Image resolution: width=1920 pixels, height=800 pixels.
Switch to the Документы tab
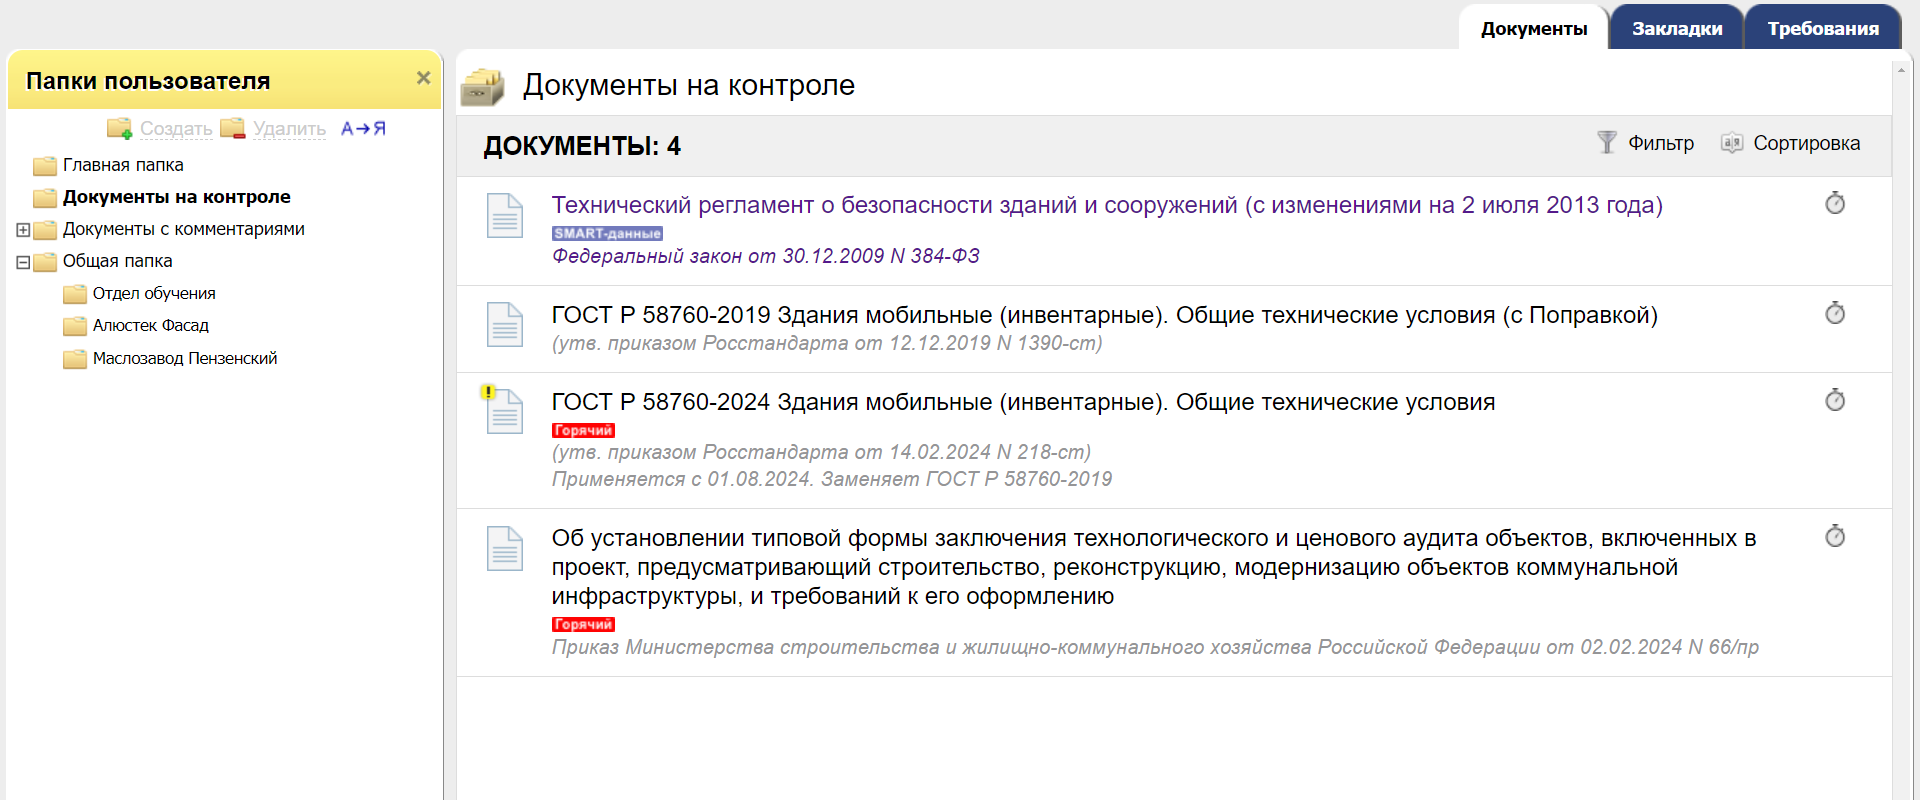(x=1533, y=28)
